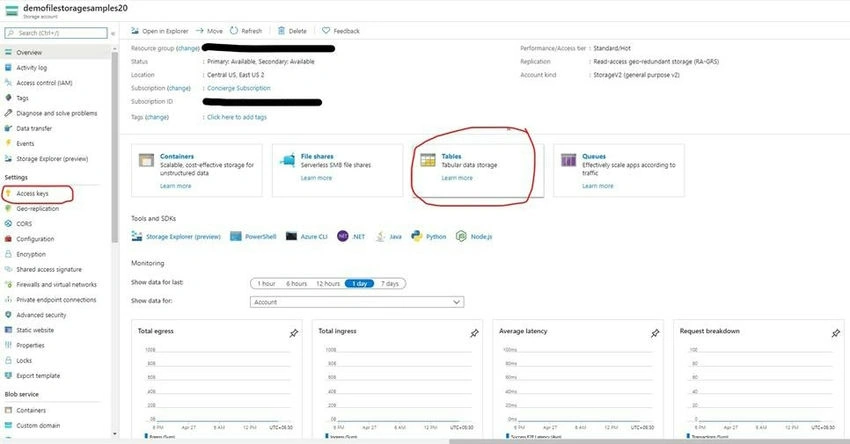Click the PowerShell SDK icon
Screen dimensions: 850x444
(236, 236)
